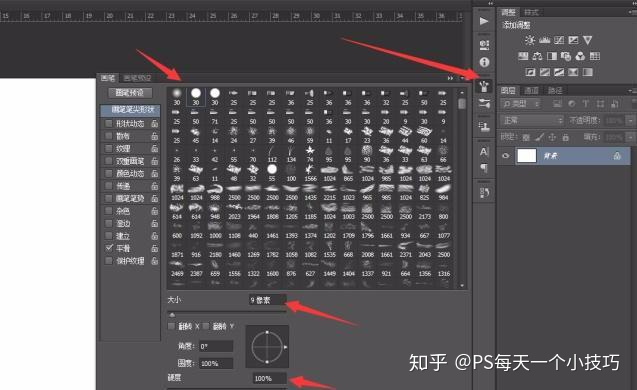
Task: Select the 画笔笔尖形状 option
Action: tap(130, 110)
